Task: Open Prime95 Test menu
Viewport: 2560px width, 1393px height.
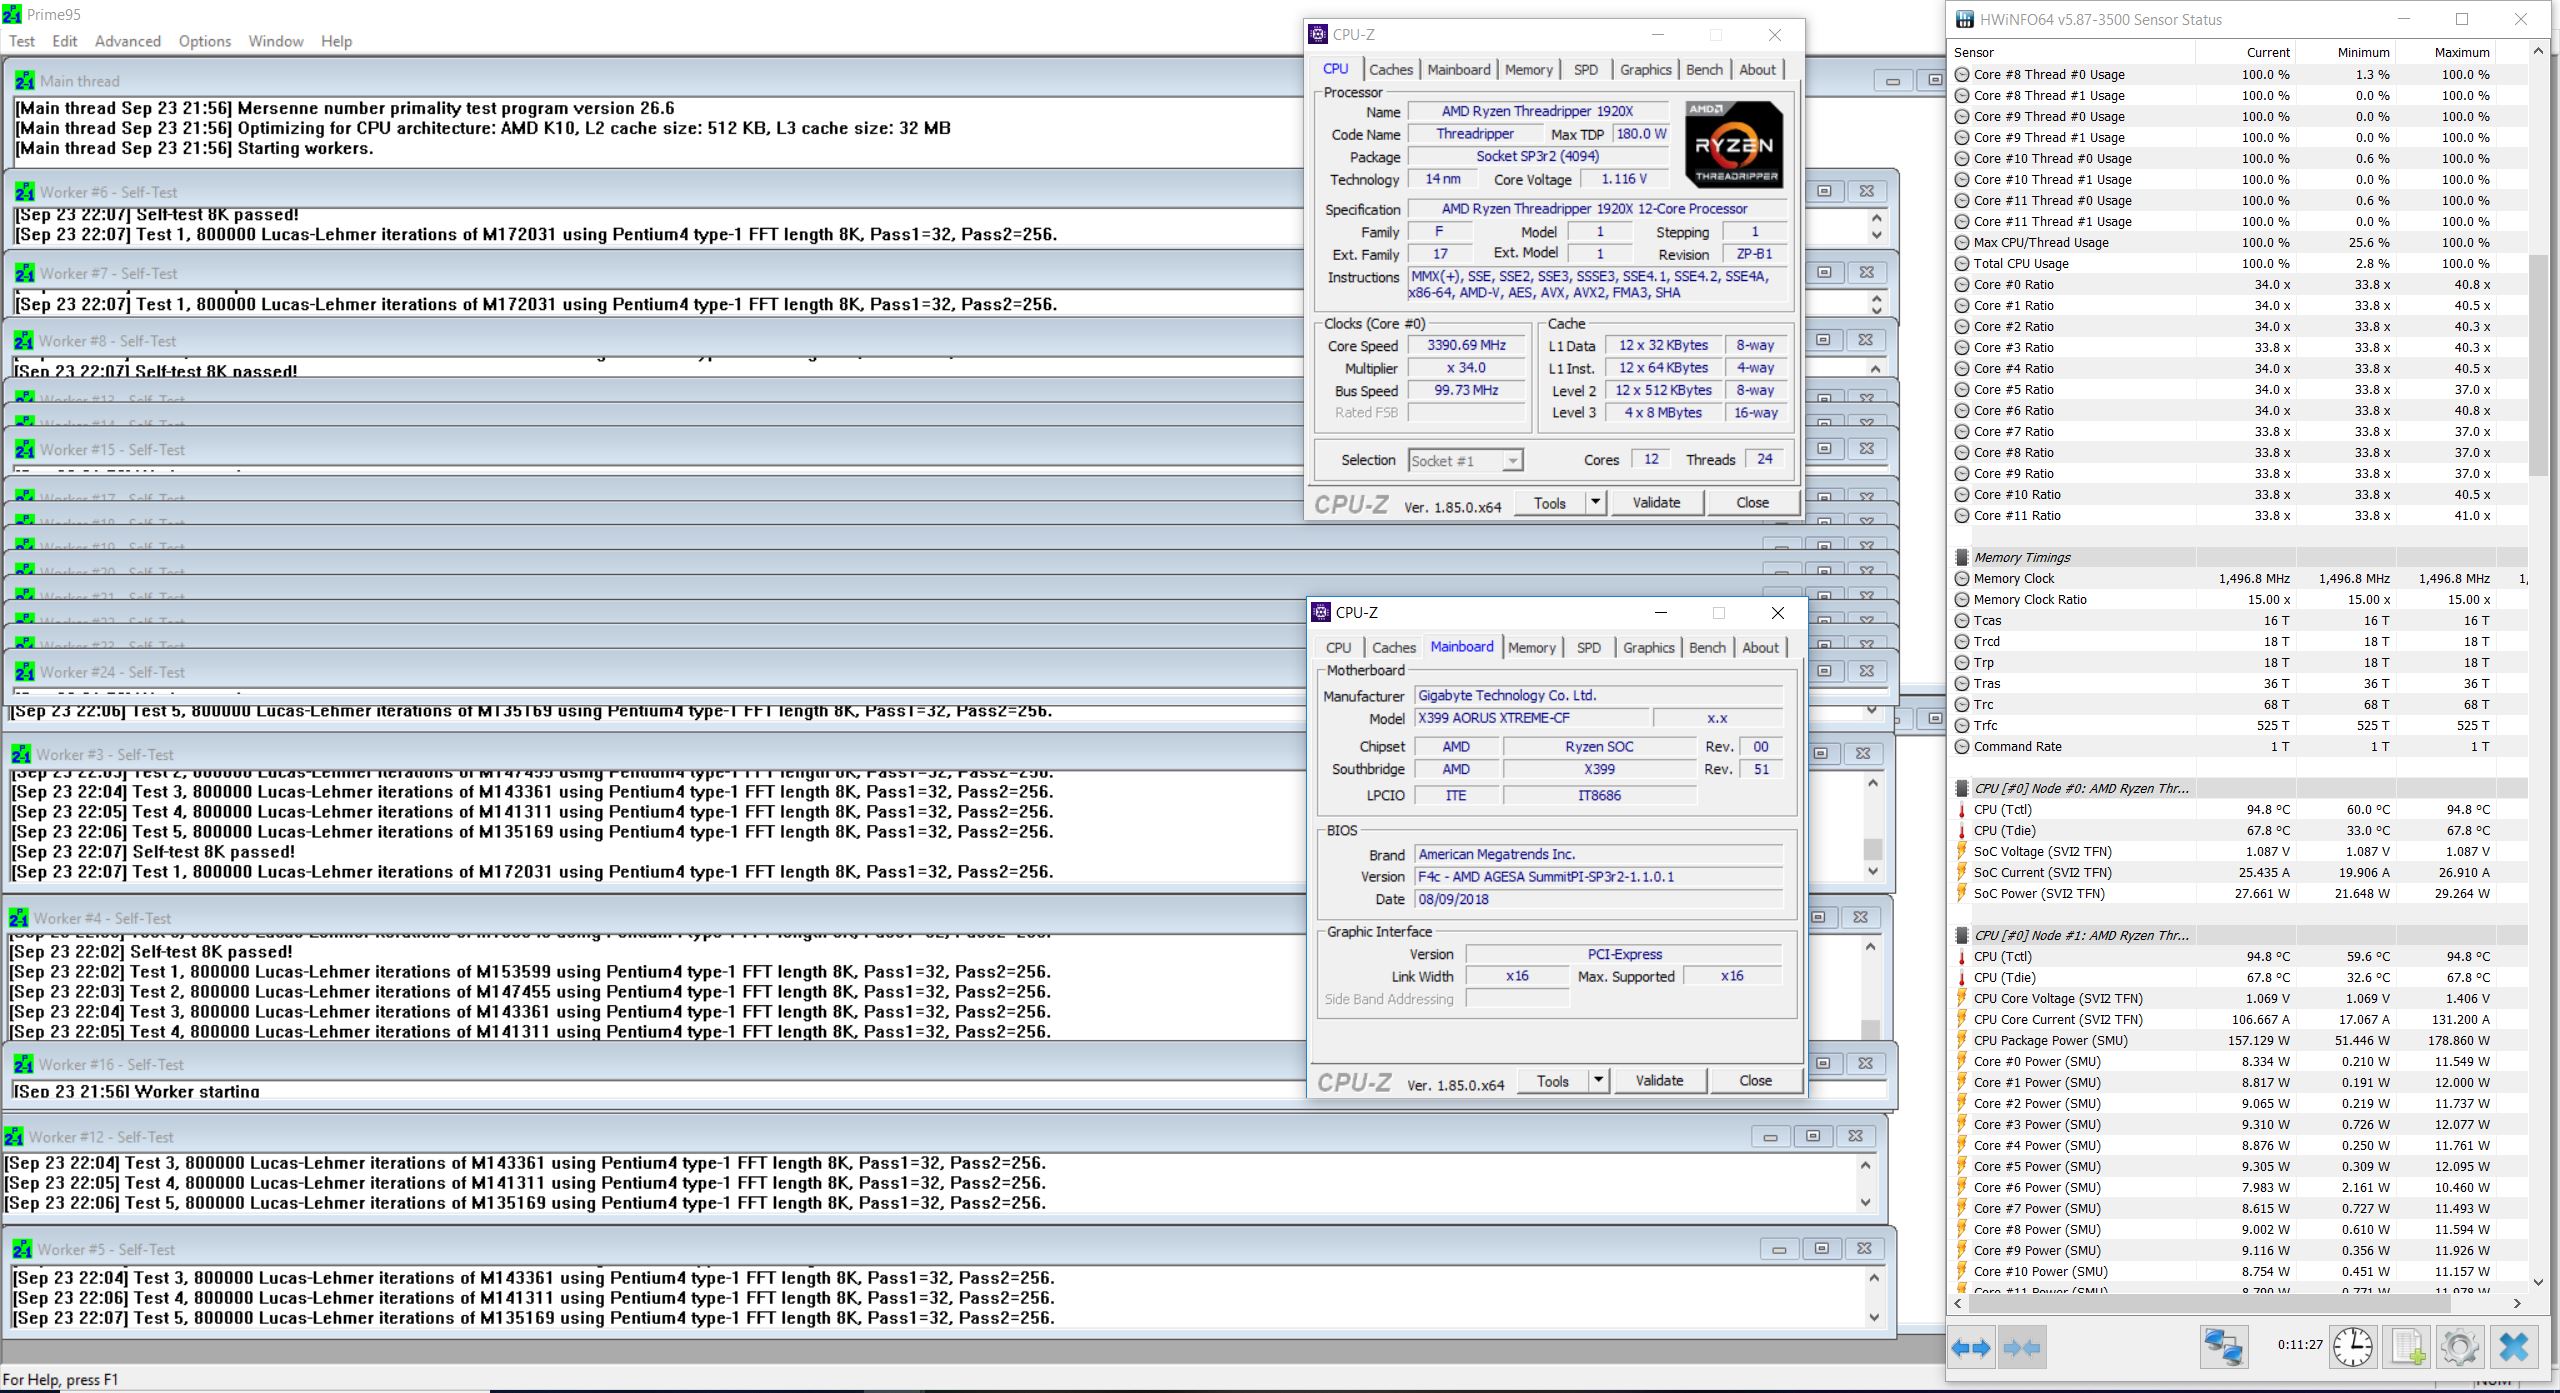Action: coord(22,41)
